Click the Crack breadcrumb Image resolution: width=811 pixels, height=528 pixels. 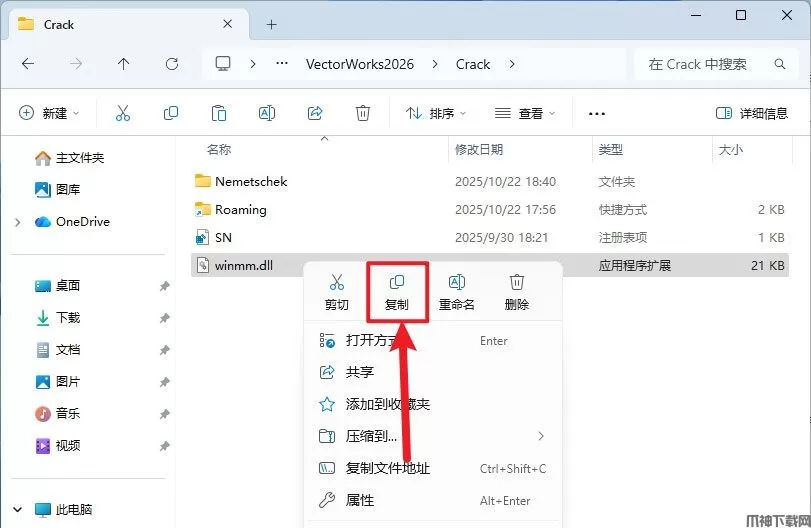tap(473, 64)
